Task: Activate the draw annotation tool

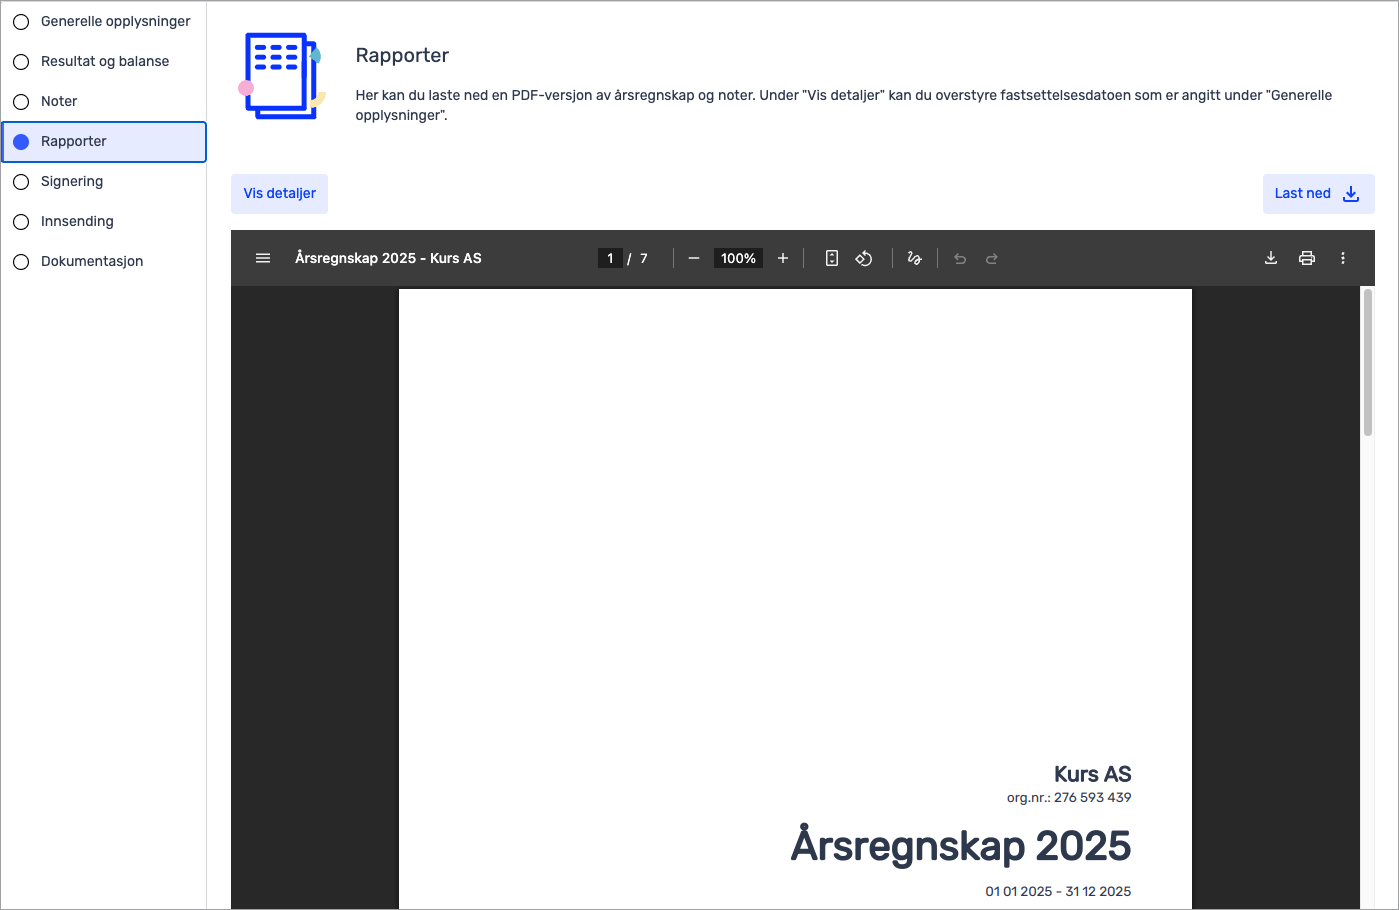Action: [x=914, y=258]
